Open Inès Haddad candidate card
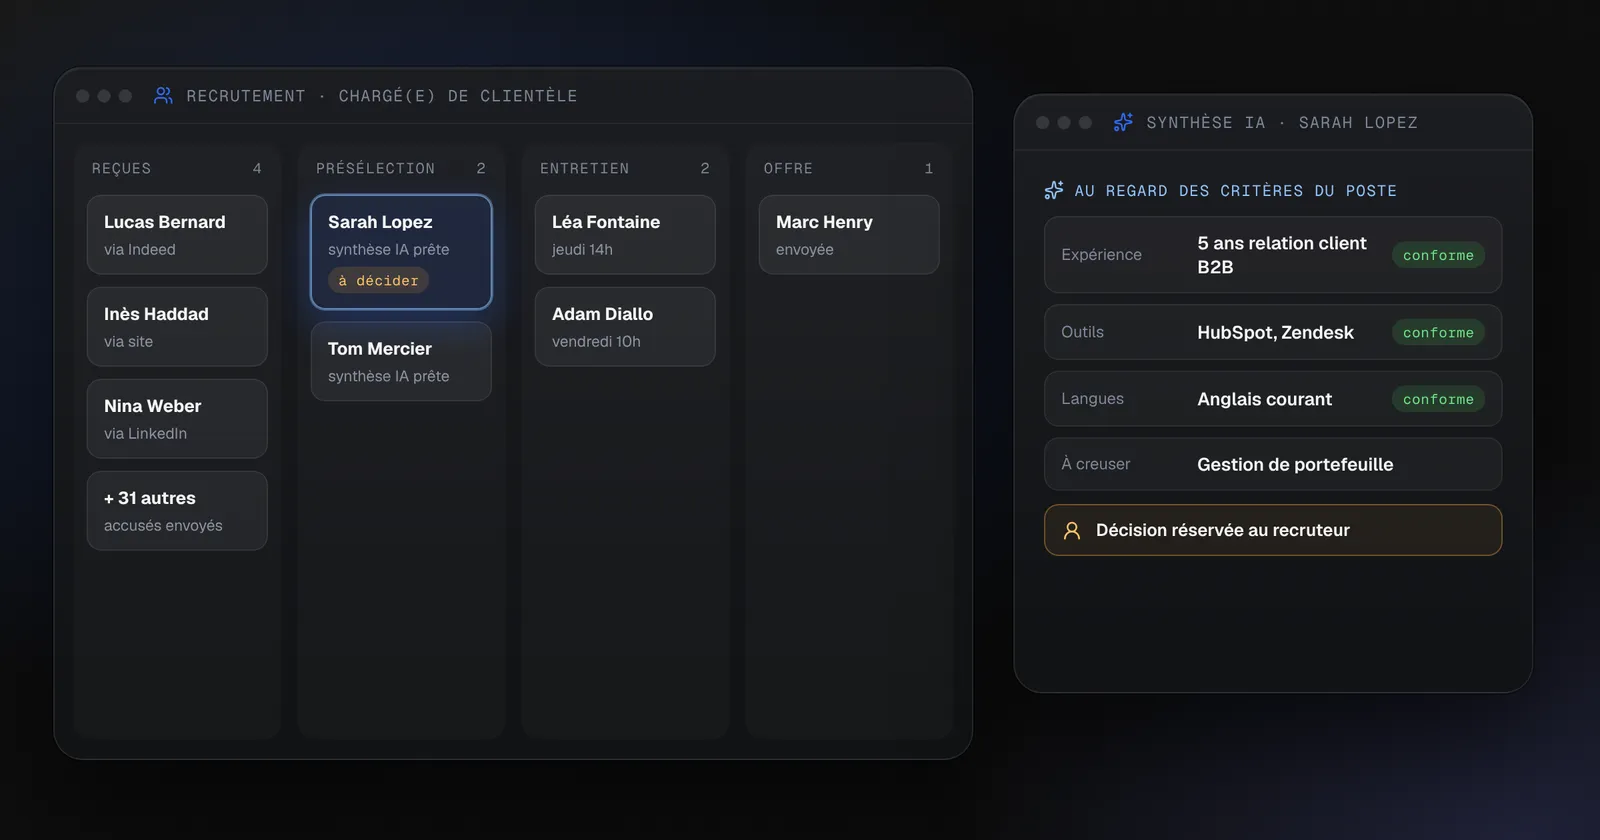 click(x=177, y=327)
